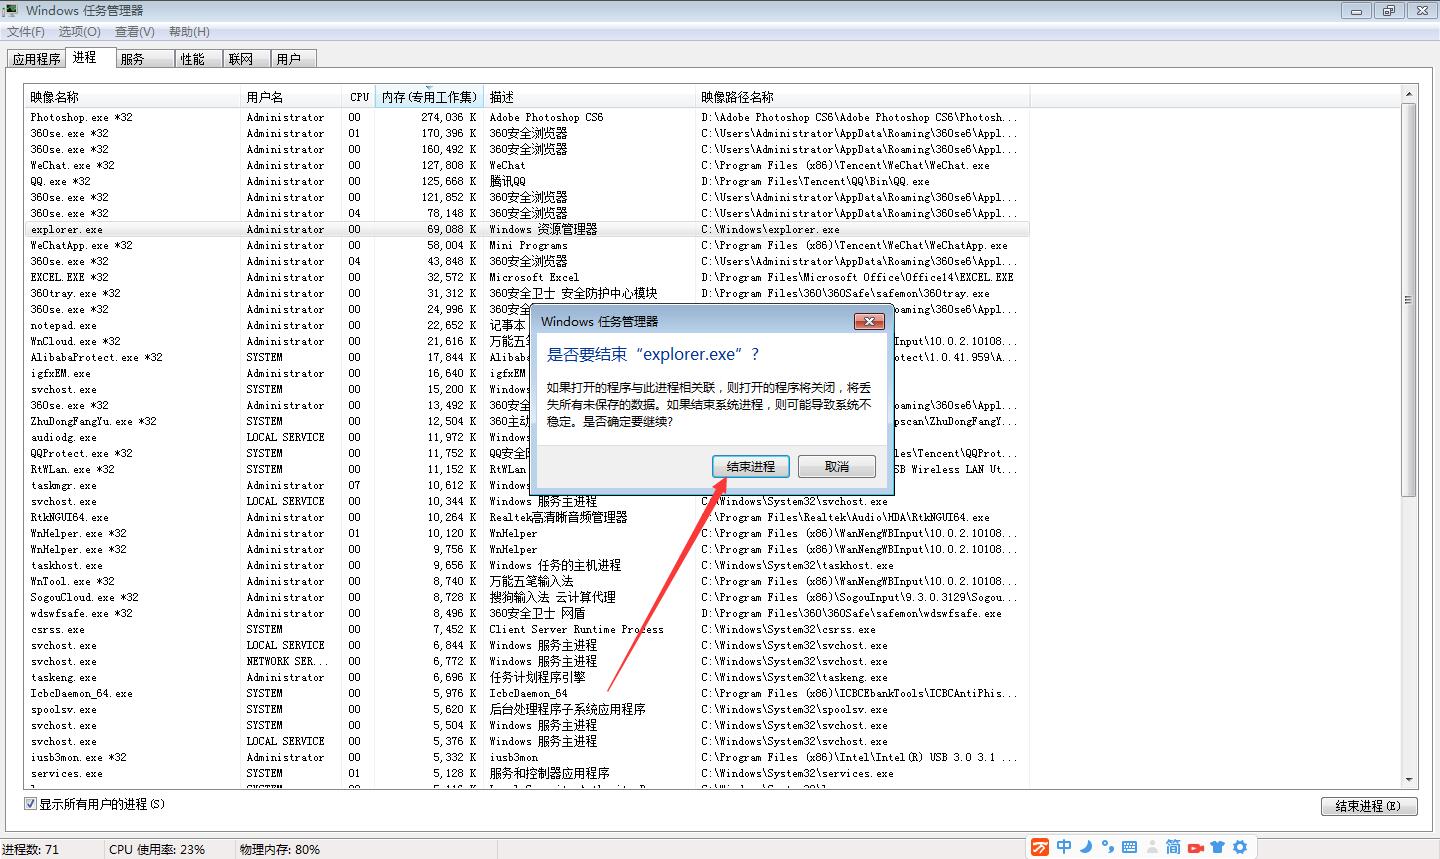Viewport: 1440px width, 859px height.
Task: Switch to the 应用程序 tab
Action: [x=36, y=59]
